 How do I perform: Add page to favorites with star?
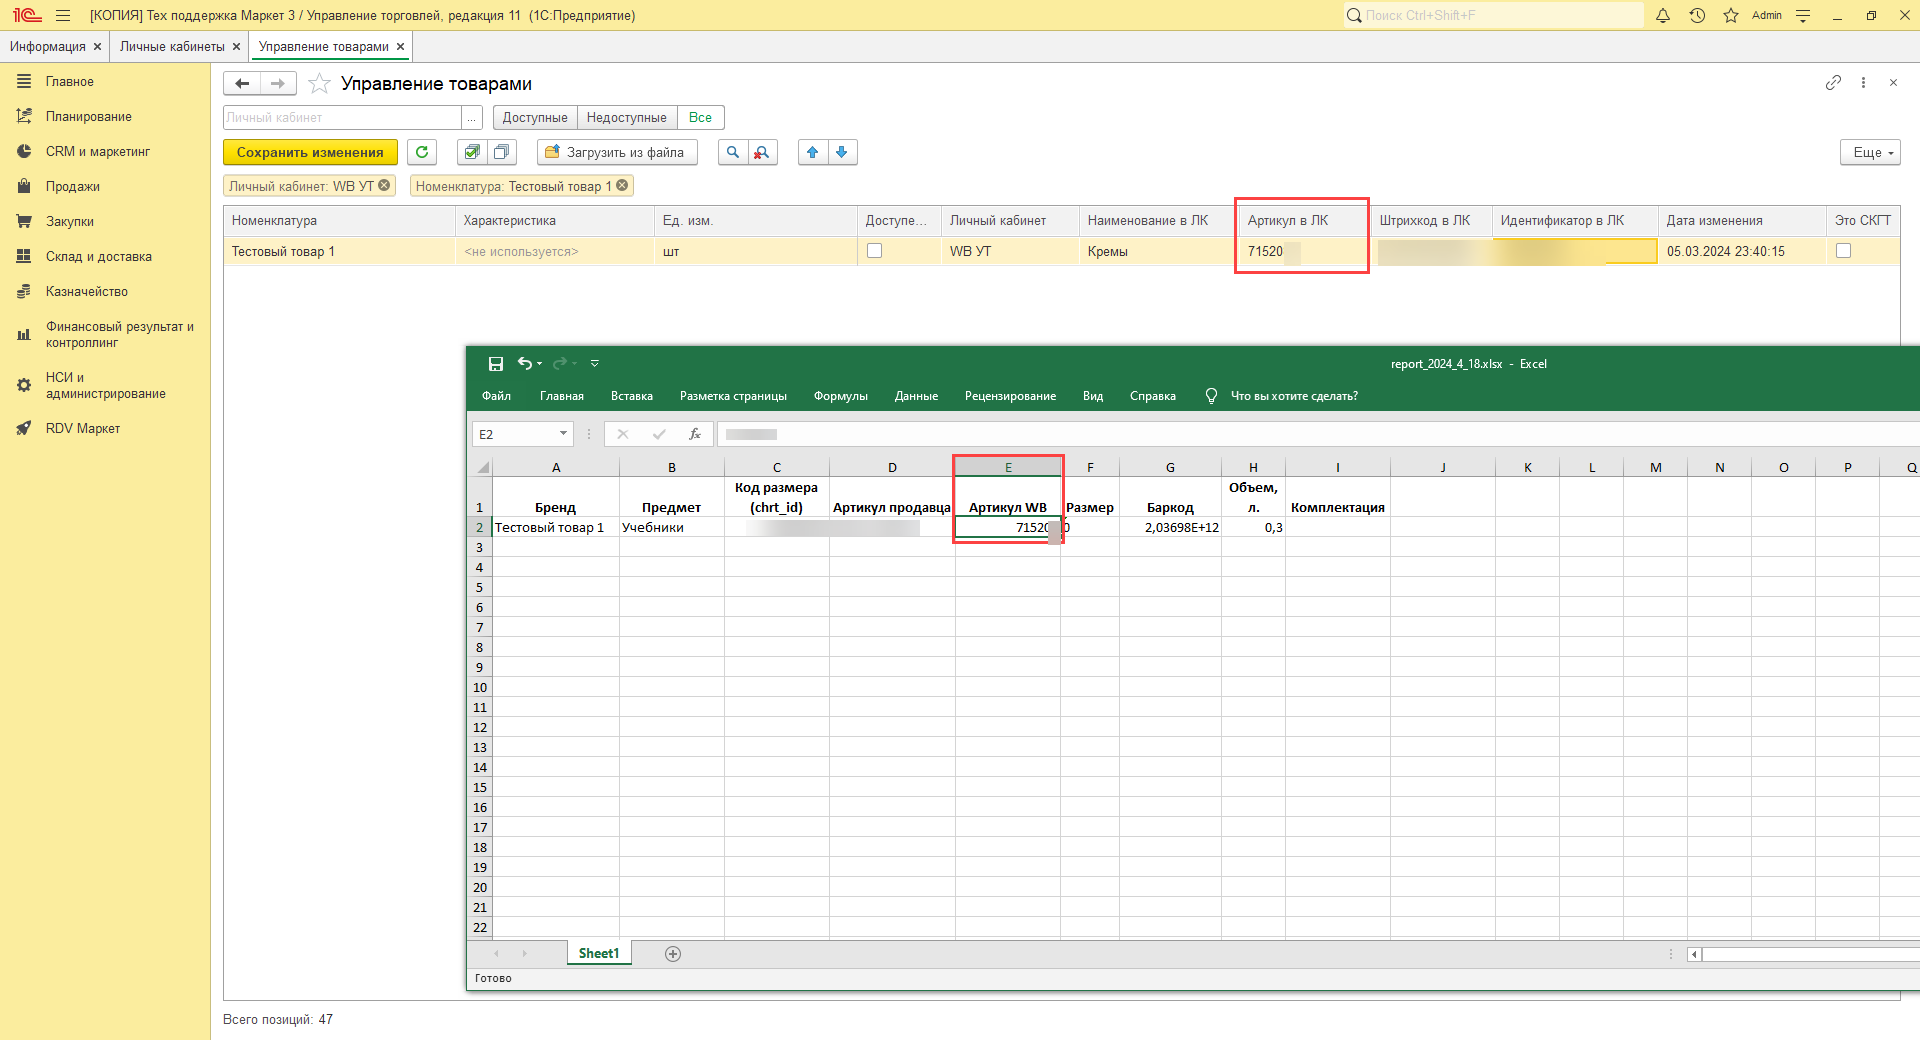coord(319,84)
